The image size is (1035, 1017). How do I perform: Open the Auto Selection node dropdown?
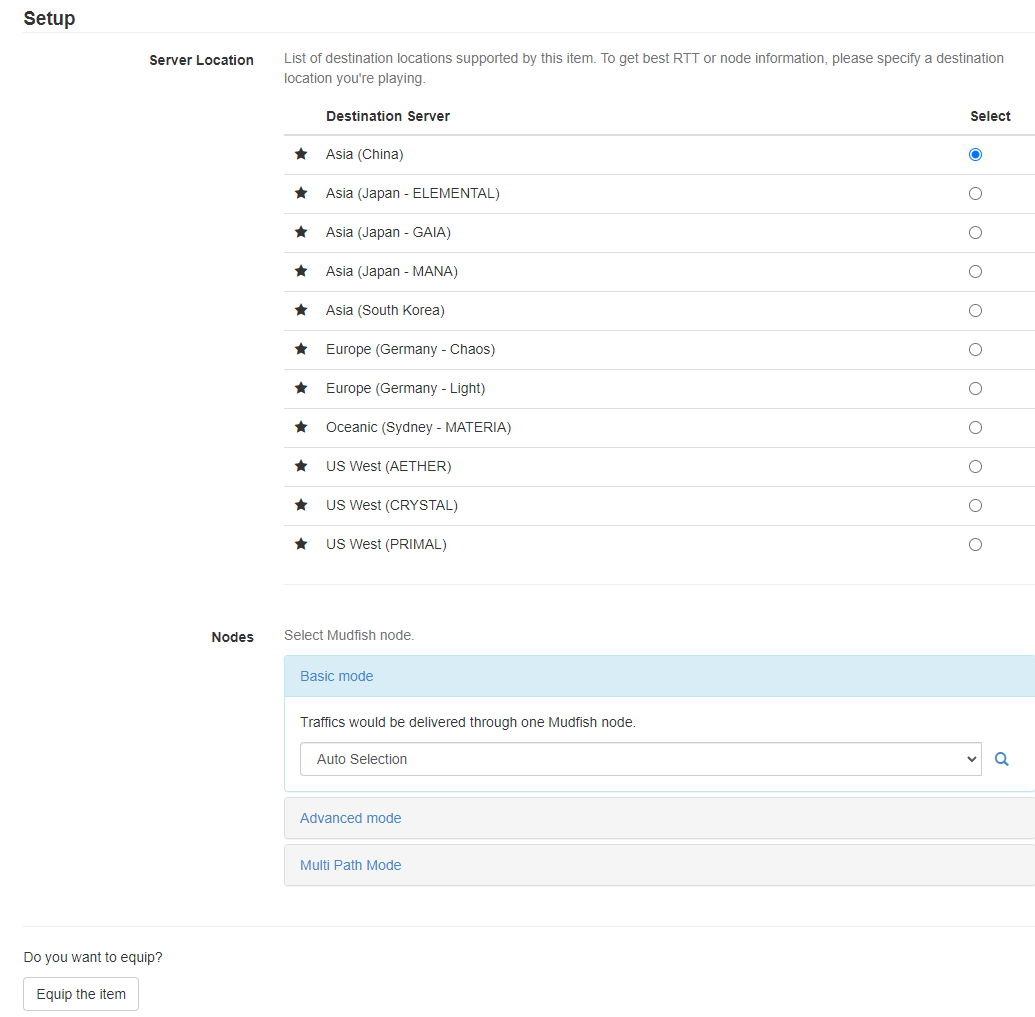tap(640, 759)
